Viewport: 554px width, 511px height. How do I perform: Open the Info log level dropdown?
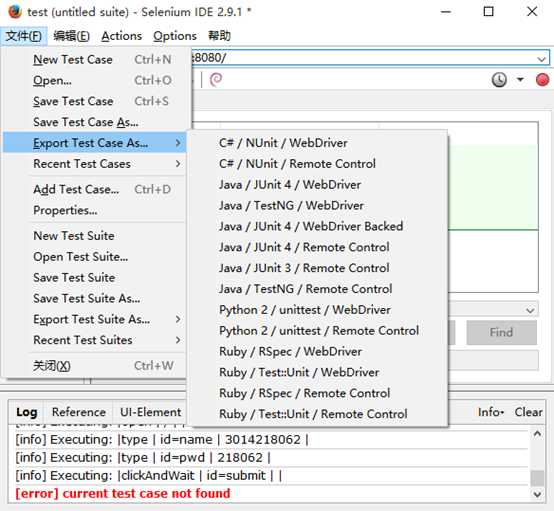490,412
